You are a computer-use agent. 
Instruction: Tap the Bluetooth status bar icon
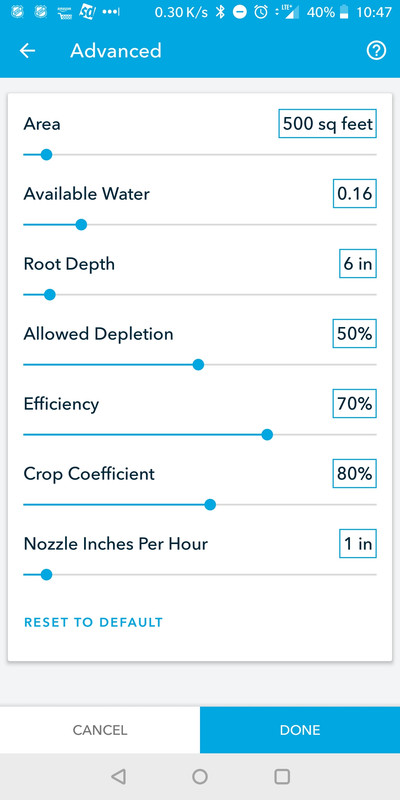pyautogui.click(x=220, y=12)
